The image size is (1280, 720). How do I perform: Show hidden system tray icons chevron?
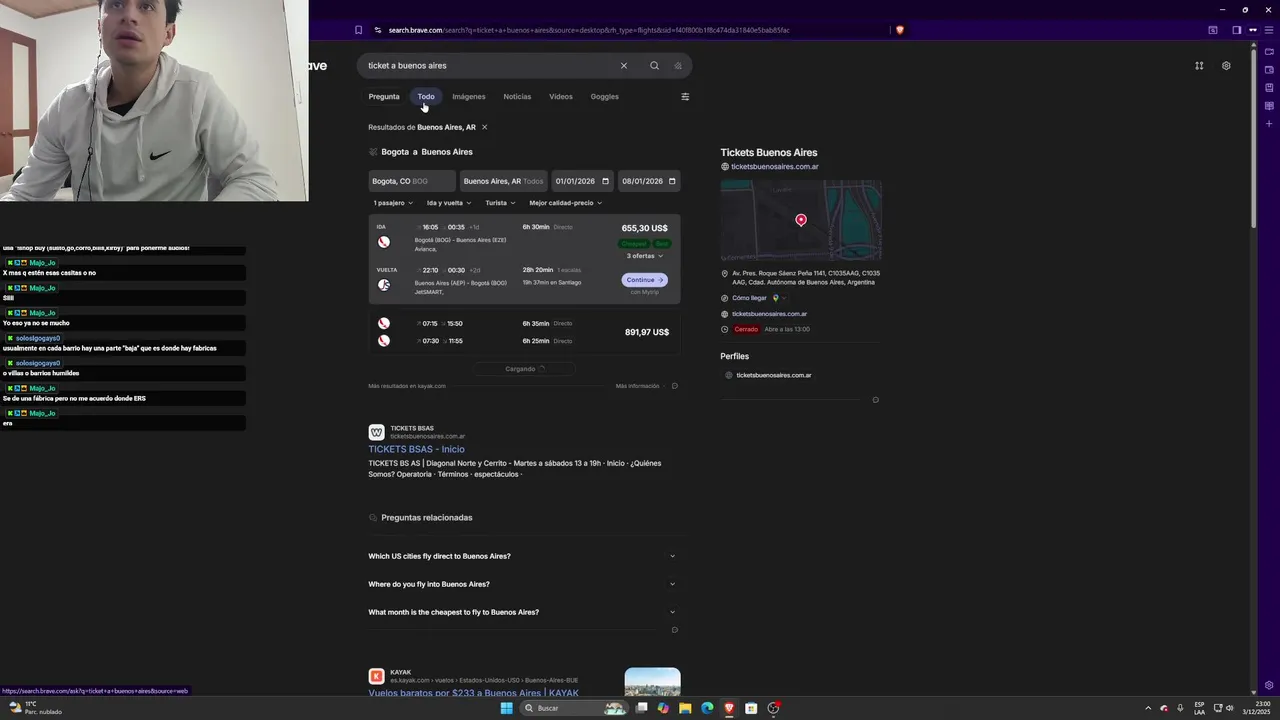tap(1148, 708)
